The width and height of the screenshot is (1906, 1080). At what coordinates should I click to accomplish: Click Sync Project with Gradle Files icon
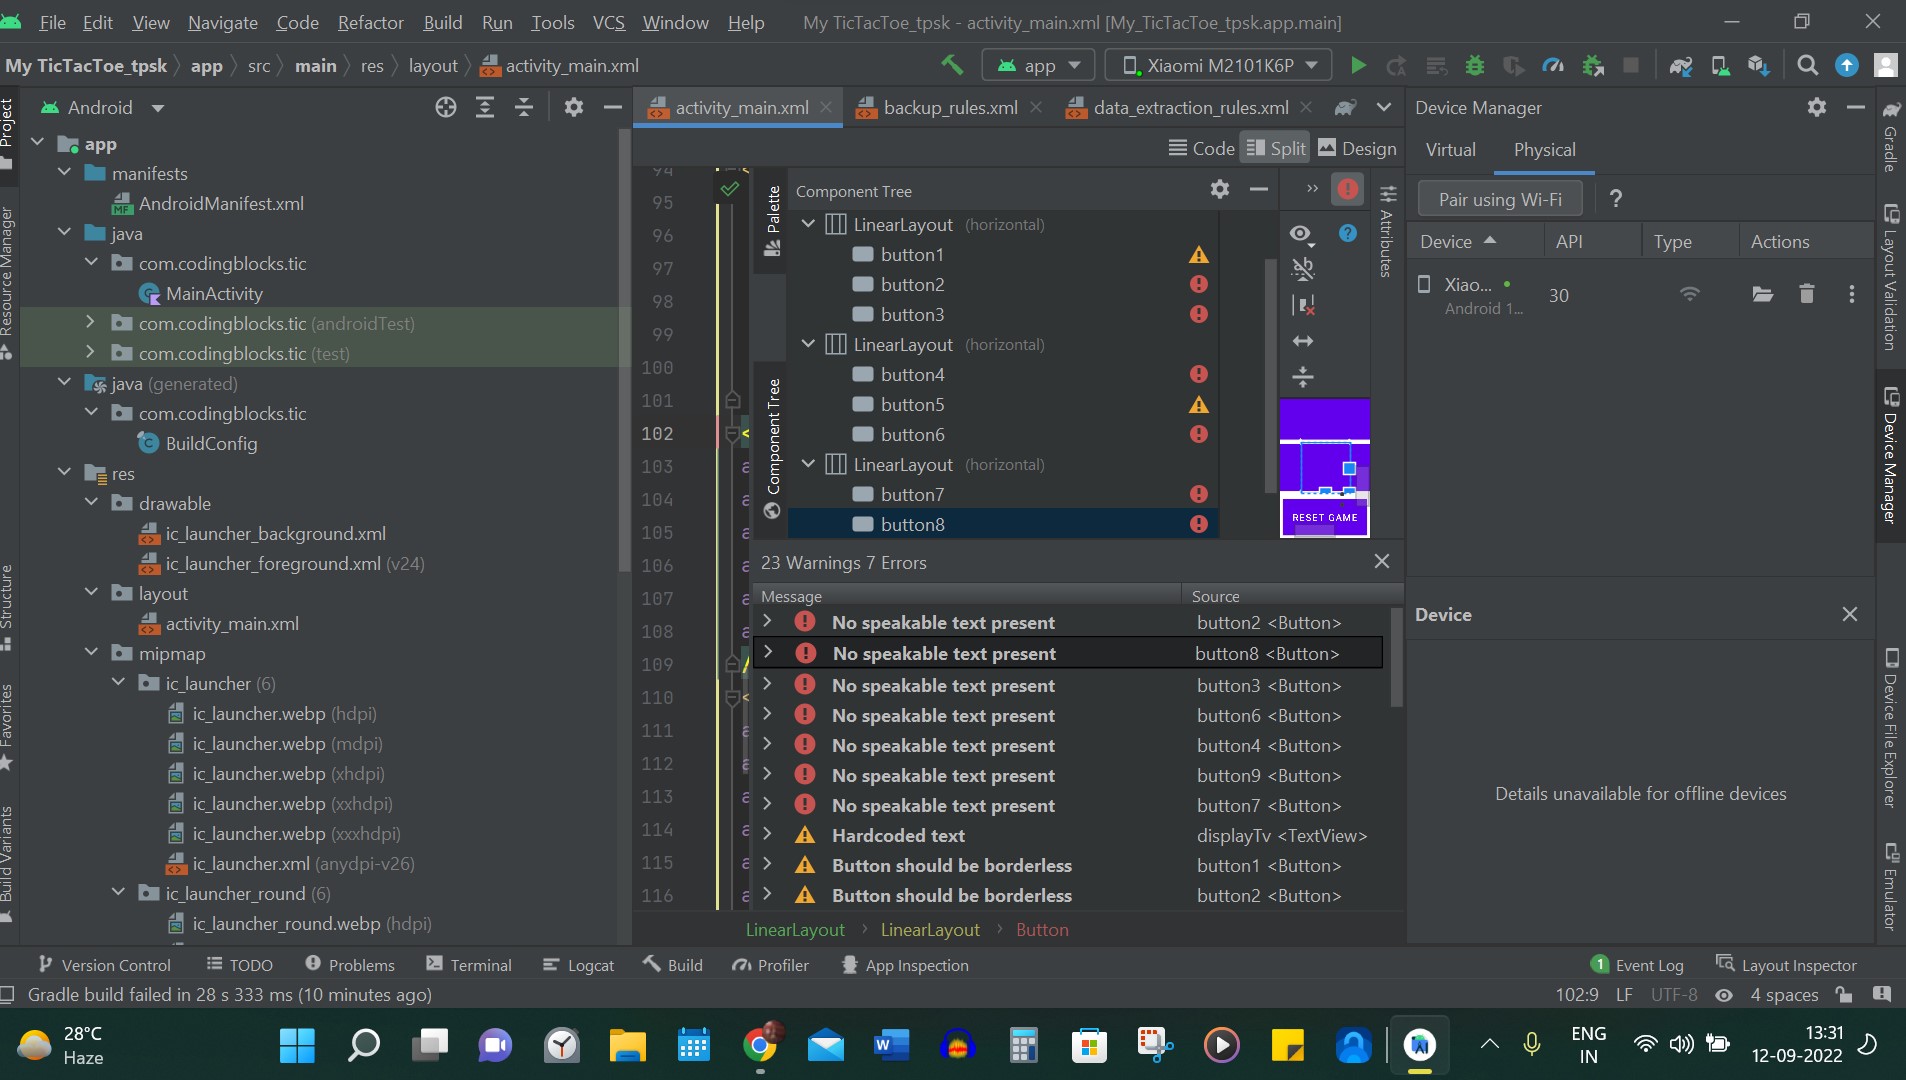point(1680,66)
